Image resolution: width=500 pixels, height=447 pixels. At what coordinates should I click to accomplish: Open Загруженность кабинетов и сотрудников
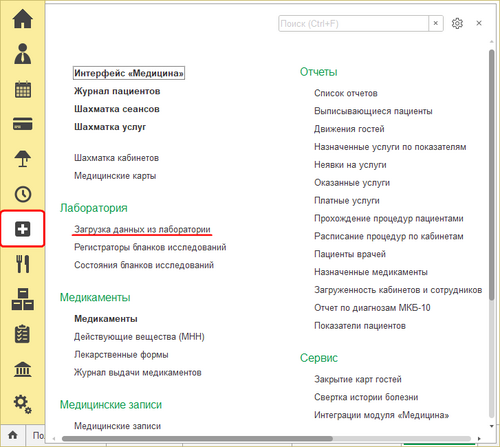pyautogui.click(x=398, y=290)
